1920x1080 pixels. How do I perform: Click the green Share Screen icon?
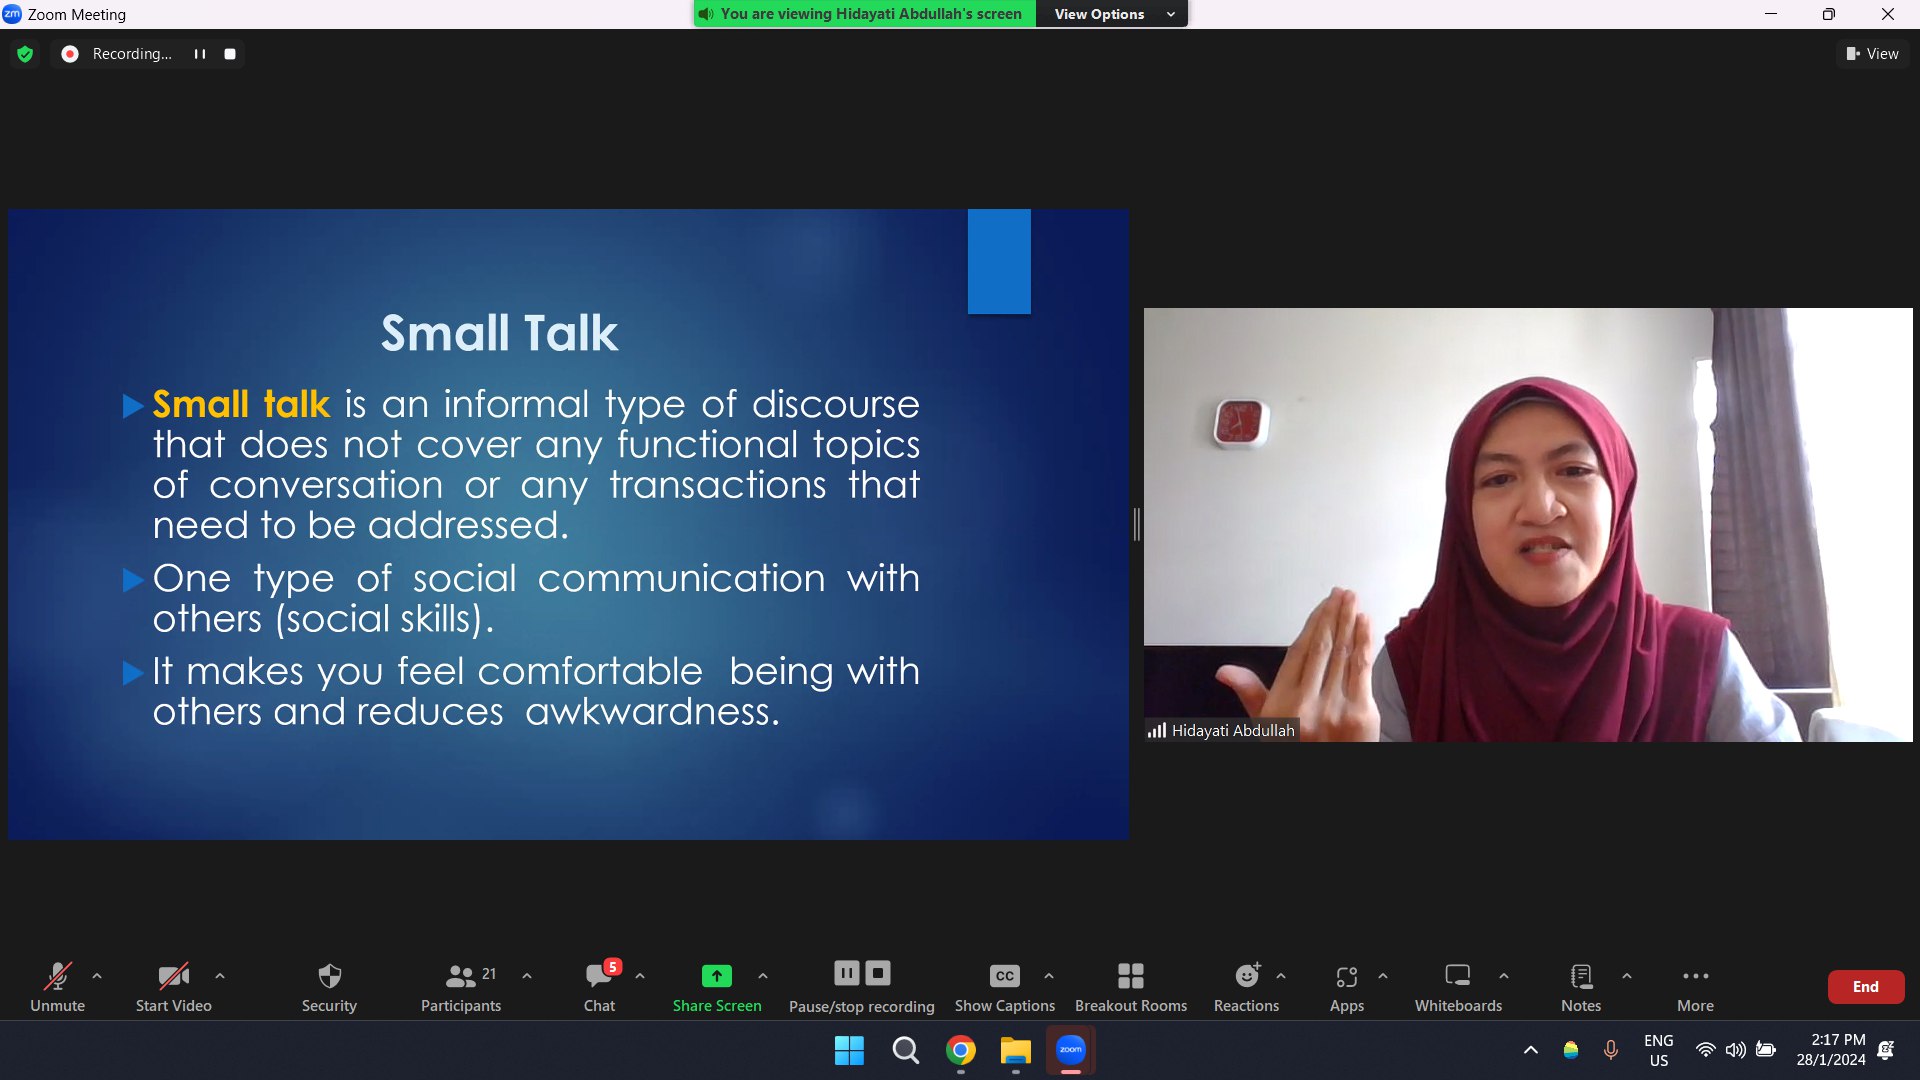point(716,976)
